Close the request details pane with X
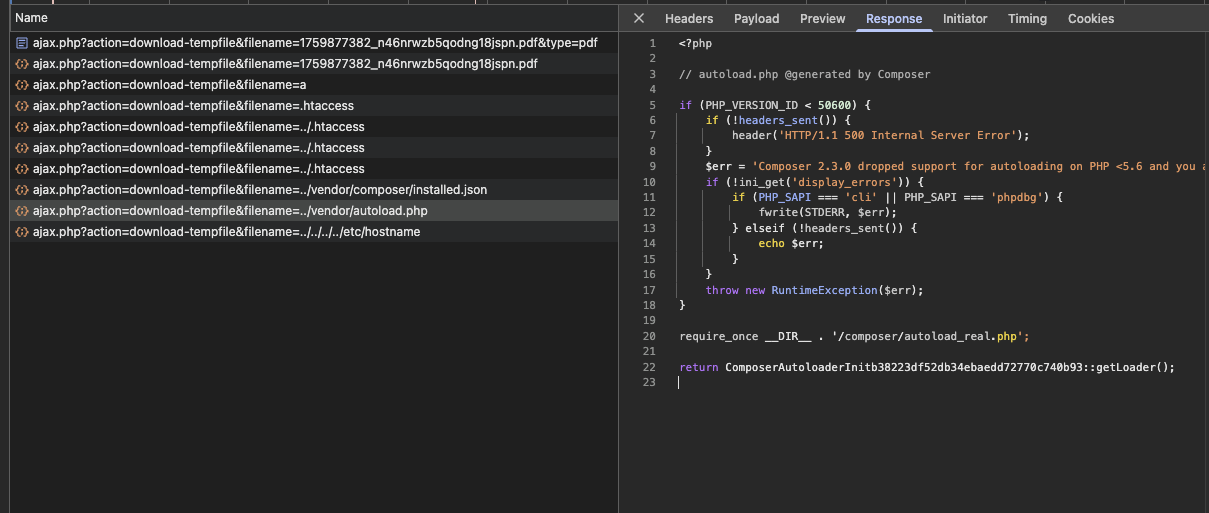This screenshot has height=513, width=1209. [639, 18]
